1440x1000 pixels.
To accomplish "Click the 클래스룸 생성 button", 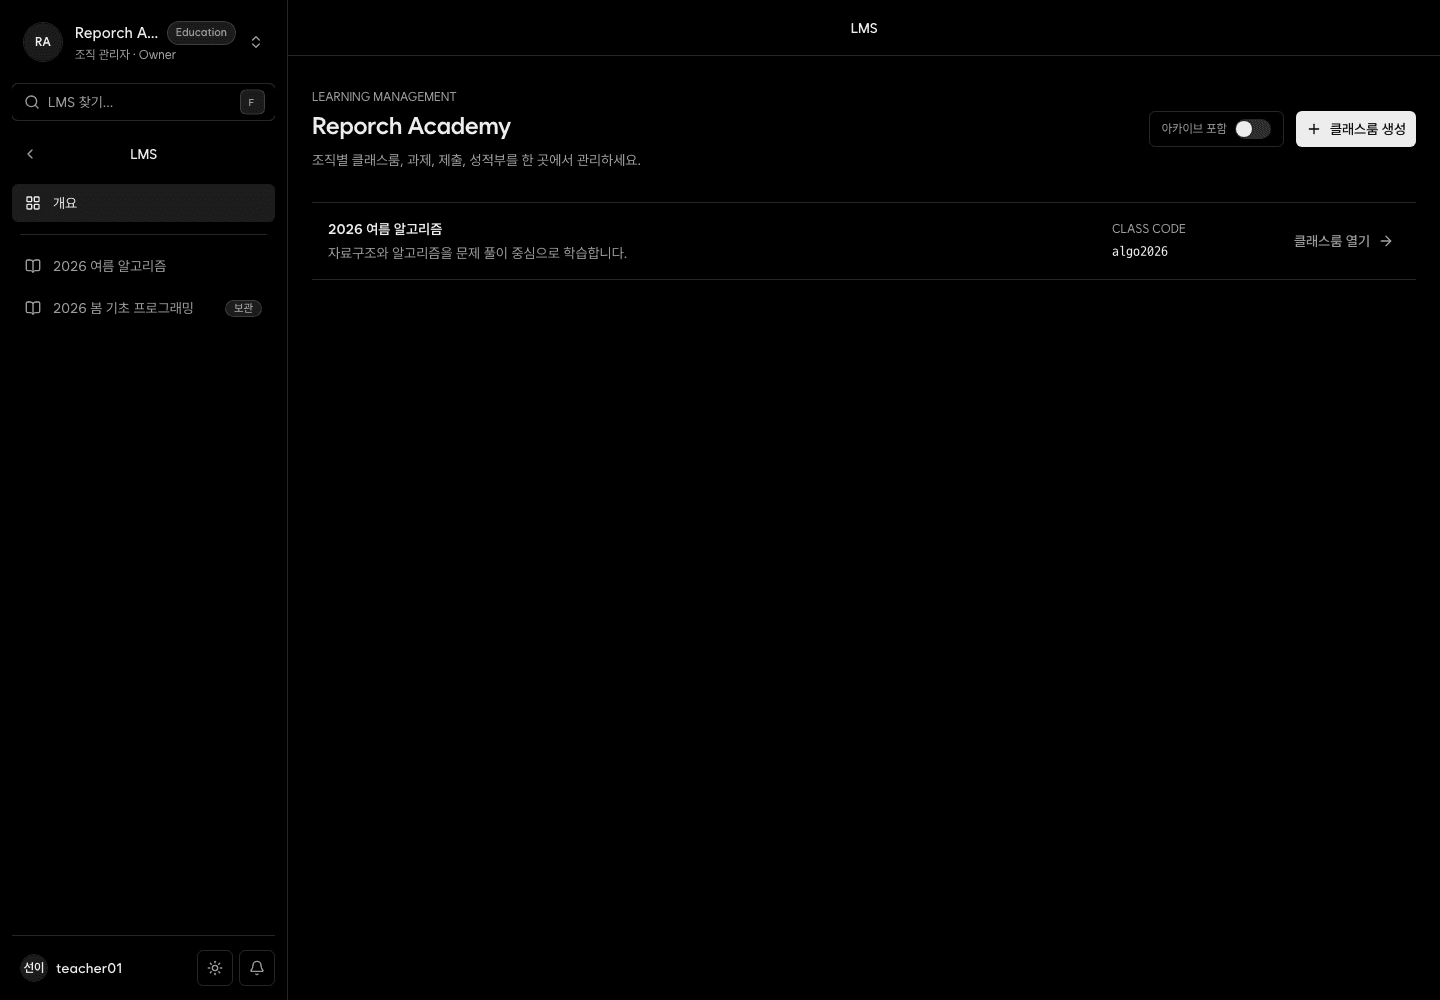I will pos(1356,129).
